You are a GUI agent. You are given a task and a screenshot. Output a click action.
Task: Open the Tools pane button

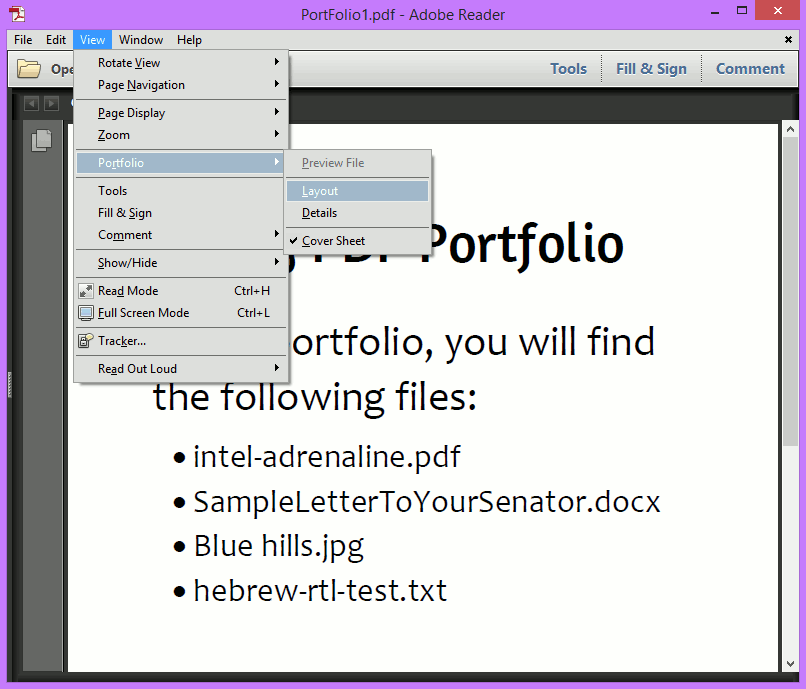[568, 68]
